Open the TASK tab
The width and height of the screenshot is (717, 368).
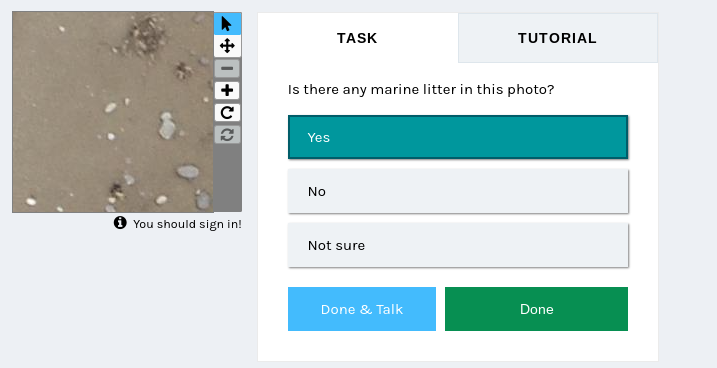click(358, 38)
